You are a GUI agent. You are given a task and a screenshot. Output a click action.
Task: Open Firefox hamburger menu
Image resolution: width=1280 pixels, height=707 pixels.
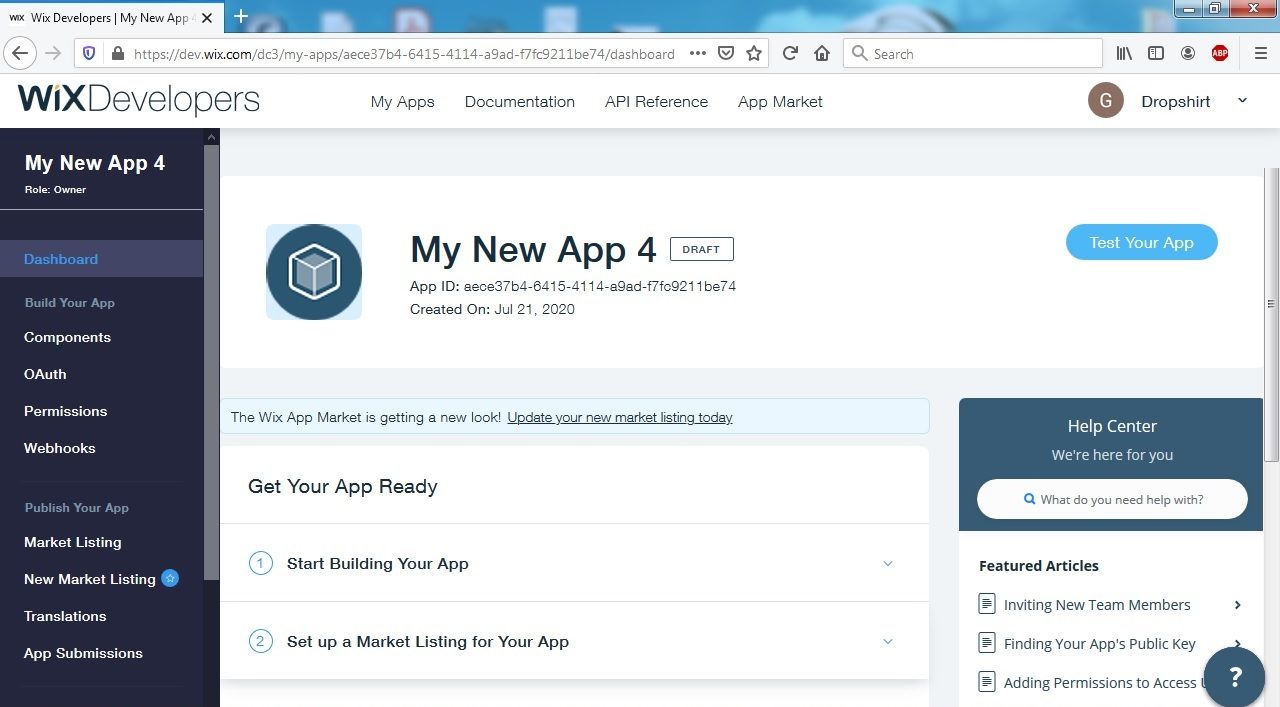1260,53
